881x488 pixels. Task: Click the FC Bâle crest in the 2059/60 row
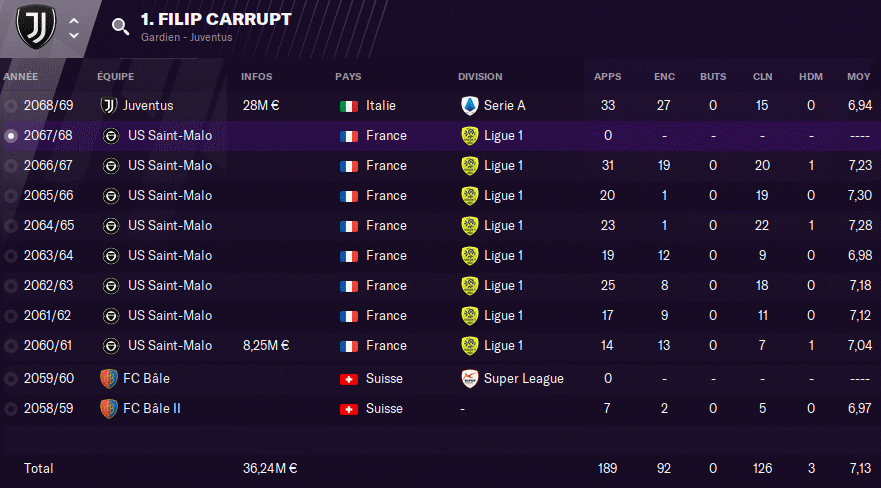[108, 378]
